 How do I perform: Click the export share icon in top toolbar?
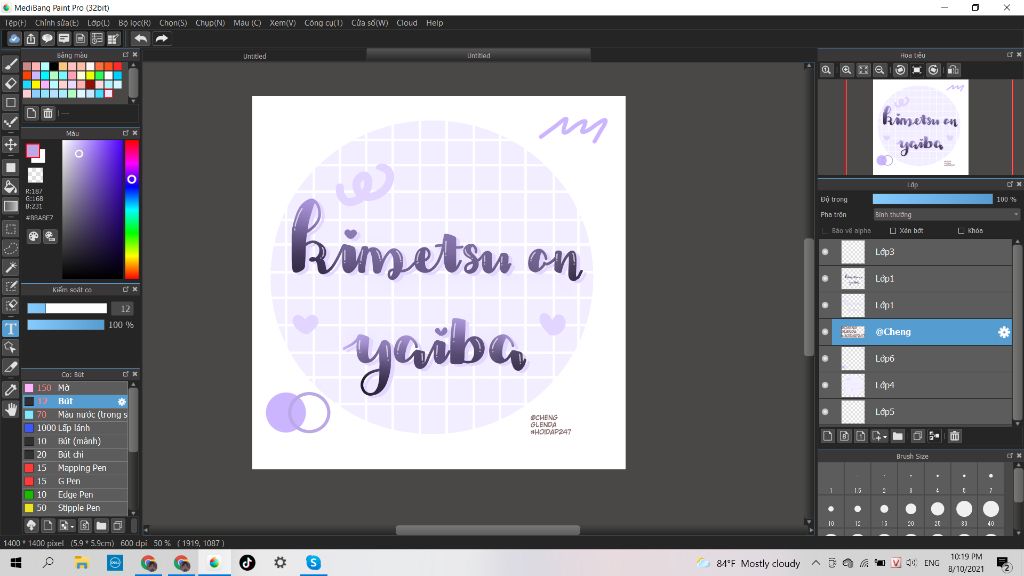(x=31, y=39)
